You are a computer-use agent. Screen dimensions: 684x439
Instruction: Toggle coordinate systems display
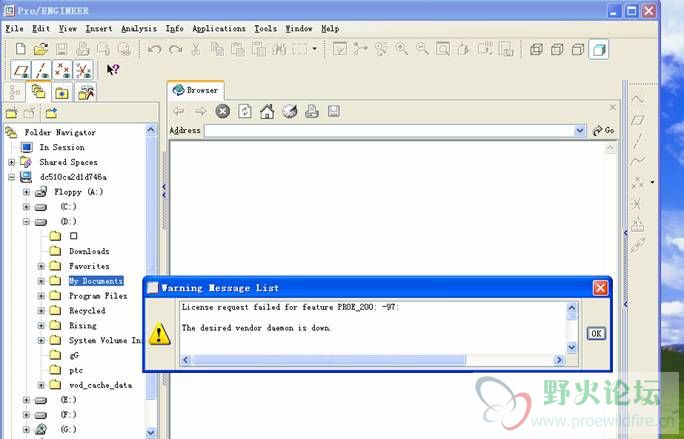83,70
